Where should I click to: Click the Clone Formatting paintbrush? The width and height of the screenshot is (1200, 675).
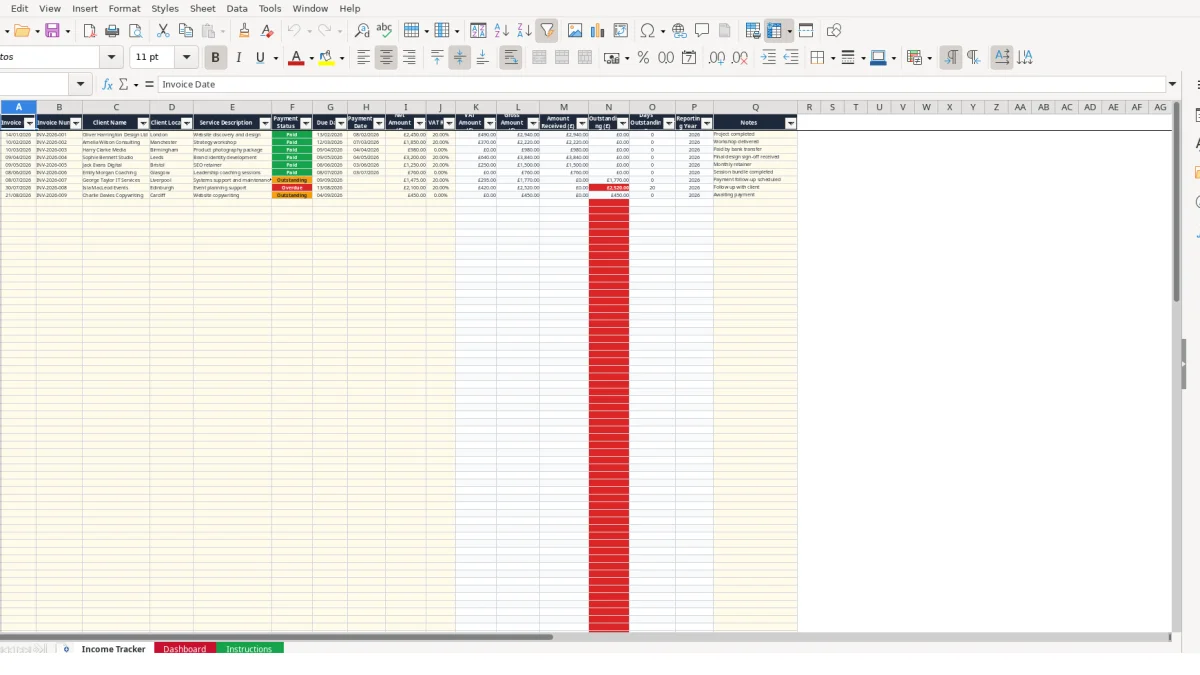244,31
